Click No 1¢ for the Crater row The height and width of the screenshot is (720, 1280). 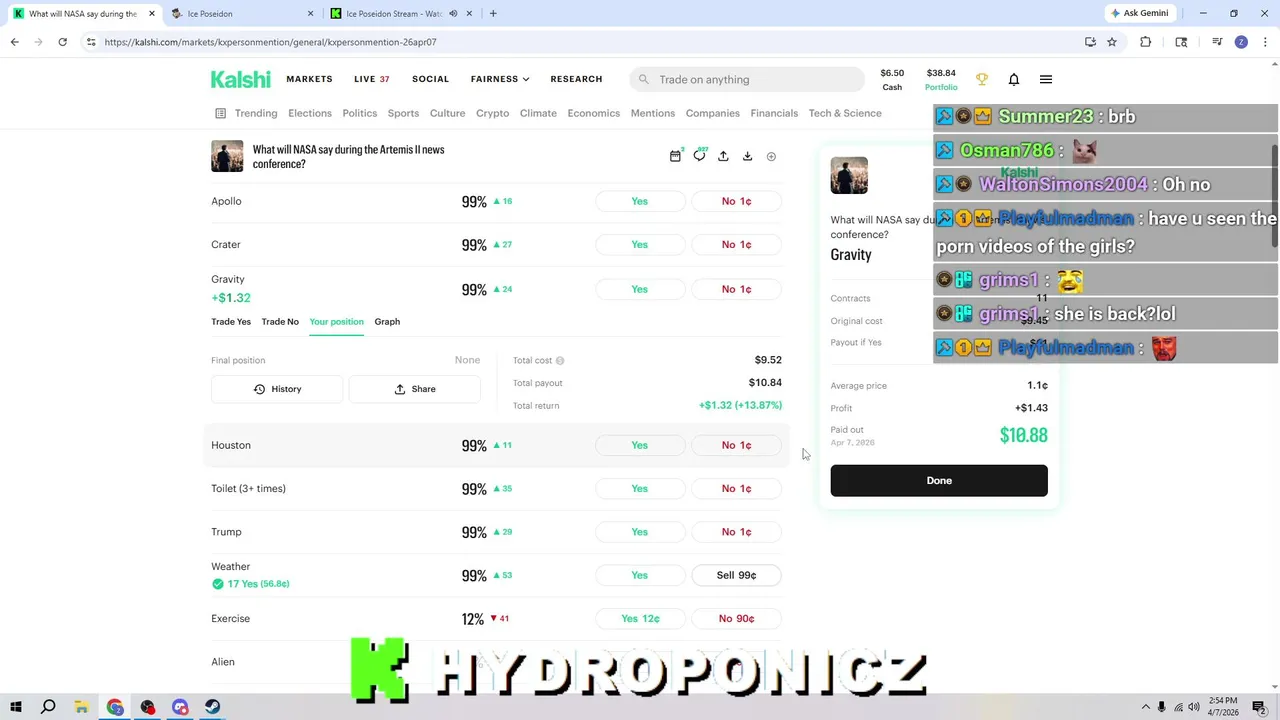(x=736, y=244)
